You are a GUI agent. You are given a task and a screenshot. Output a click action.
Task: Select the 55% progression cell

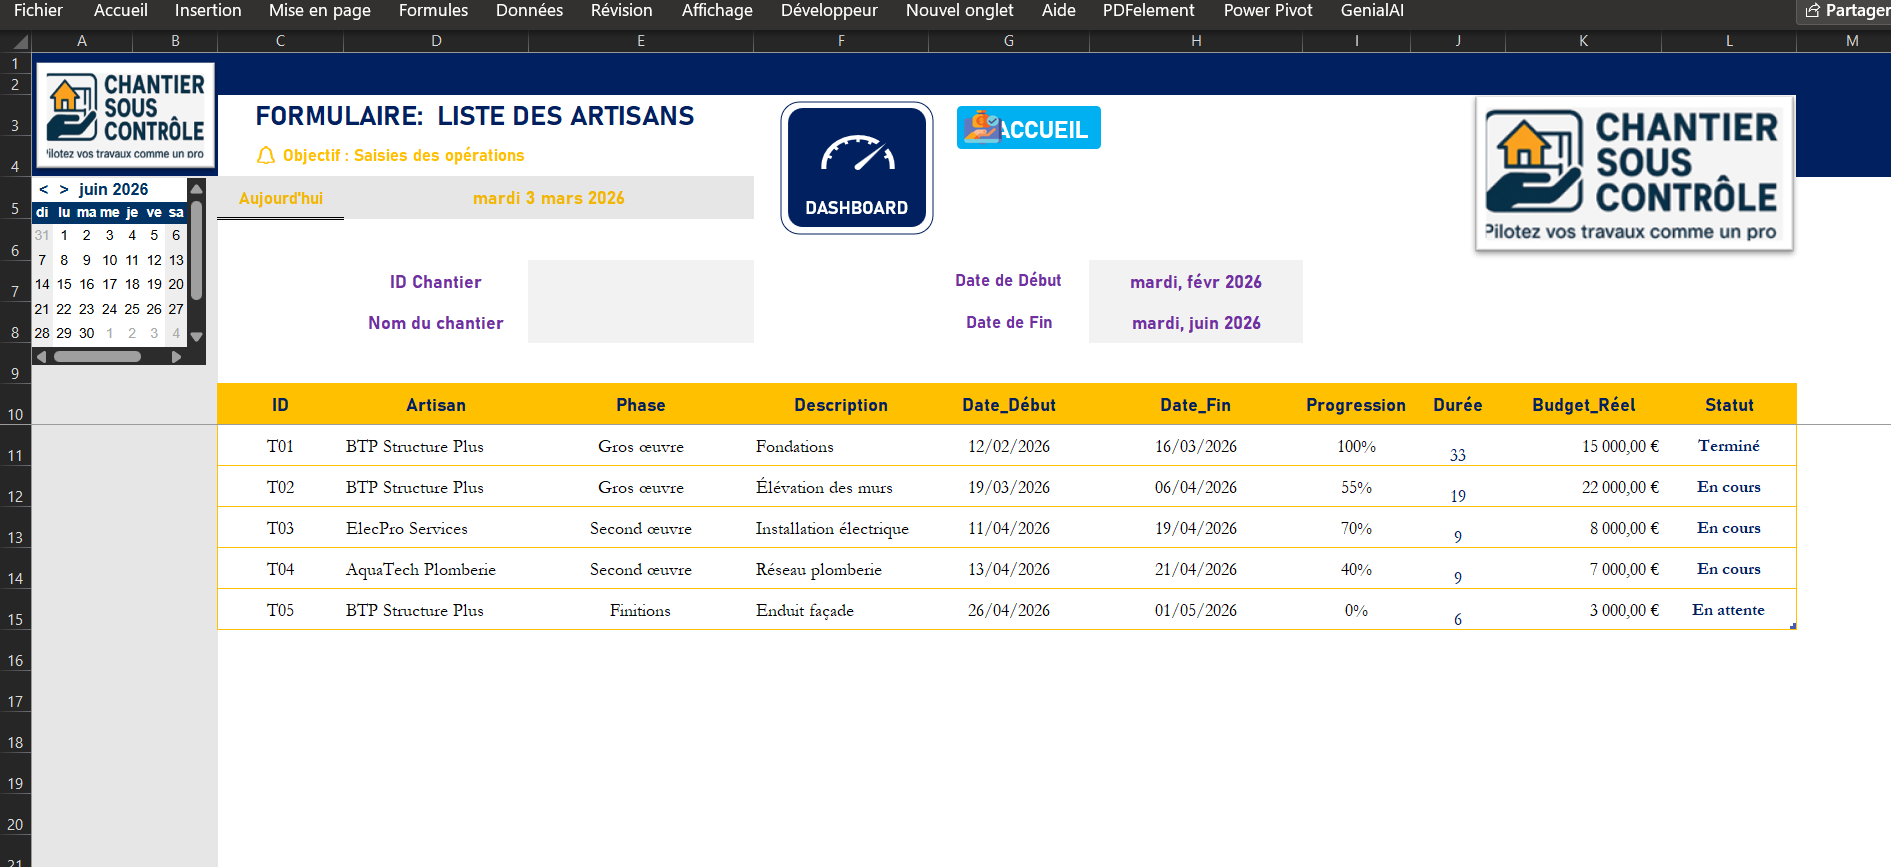(x=1356, y=487)
